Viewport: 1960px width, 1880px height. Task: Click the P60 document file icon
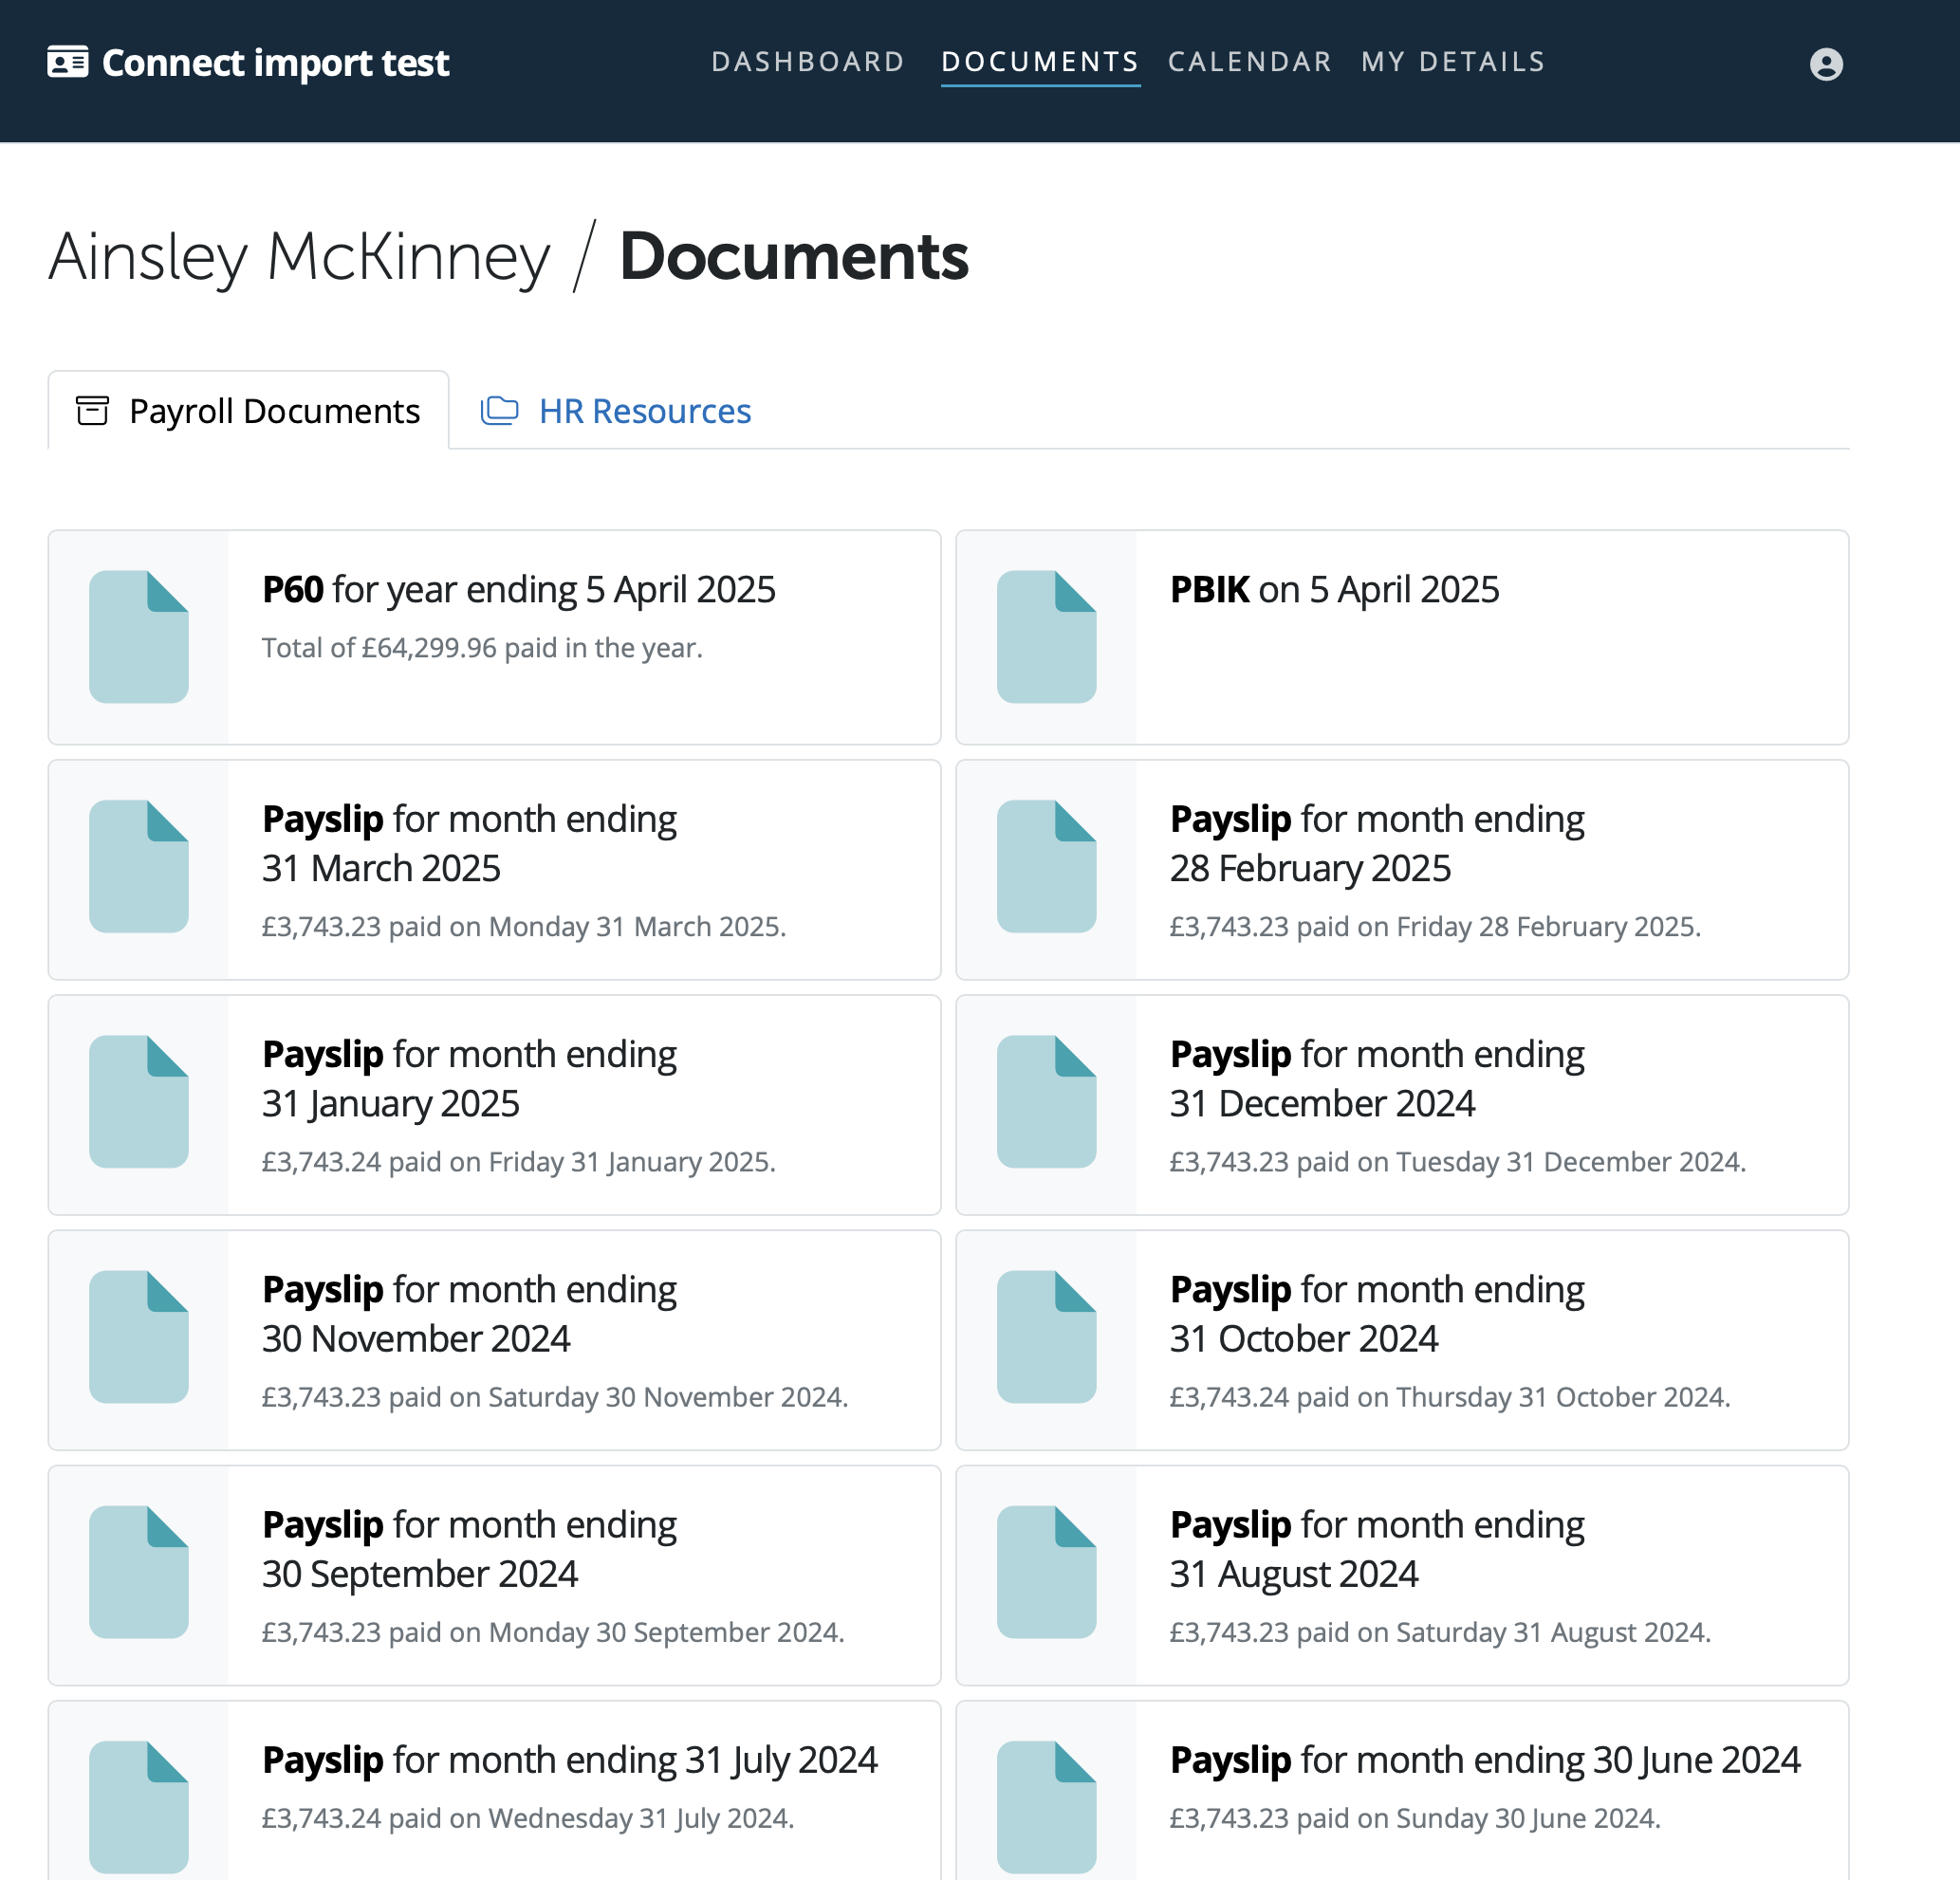[x=139, y=637]
